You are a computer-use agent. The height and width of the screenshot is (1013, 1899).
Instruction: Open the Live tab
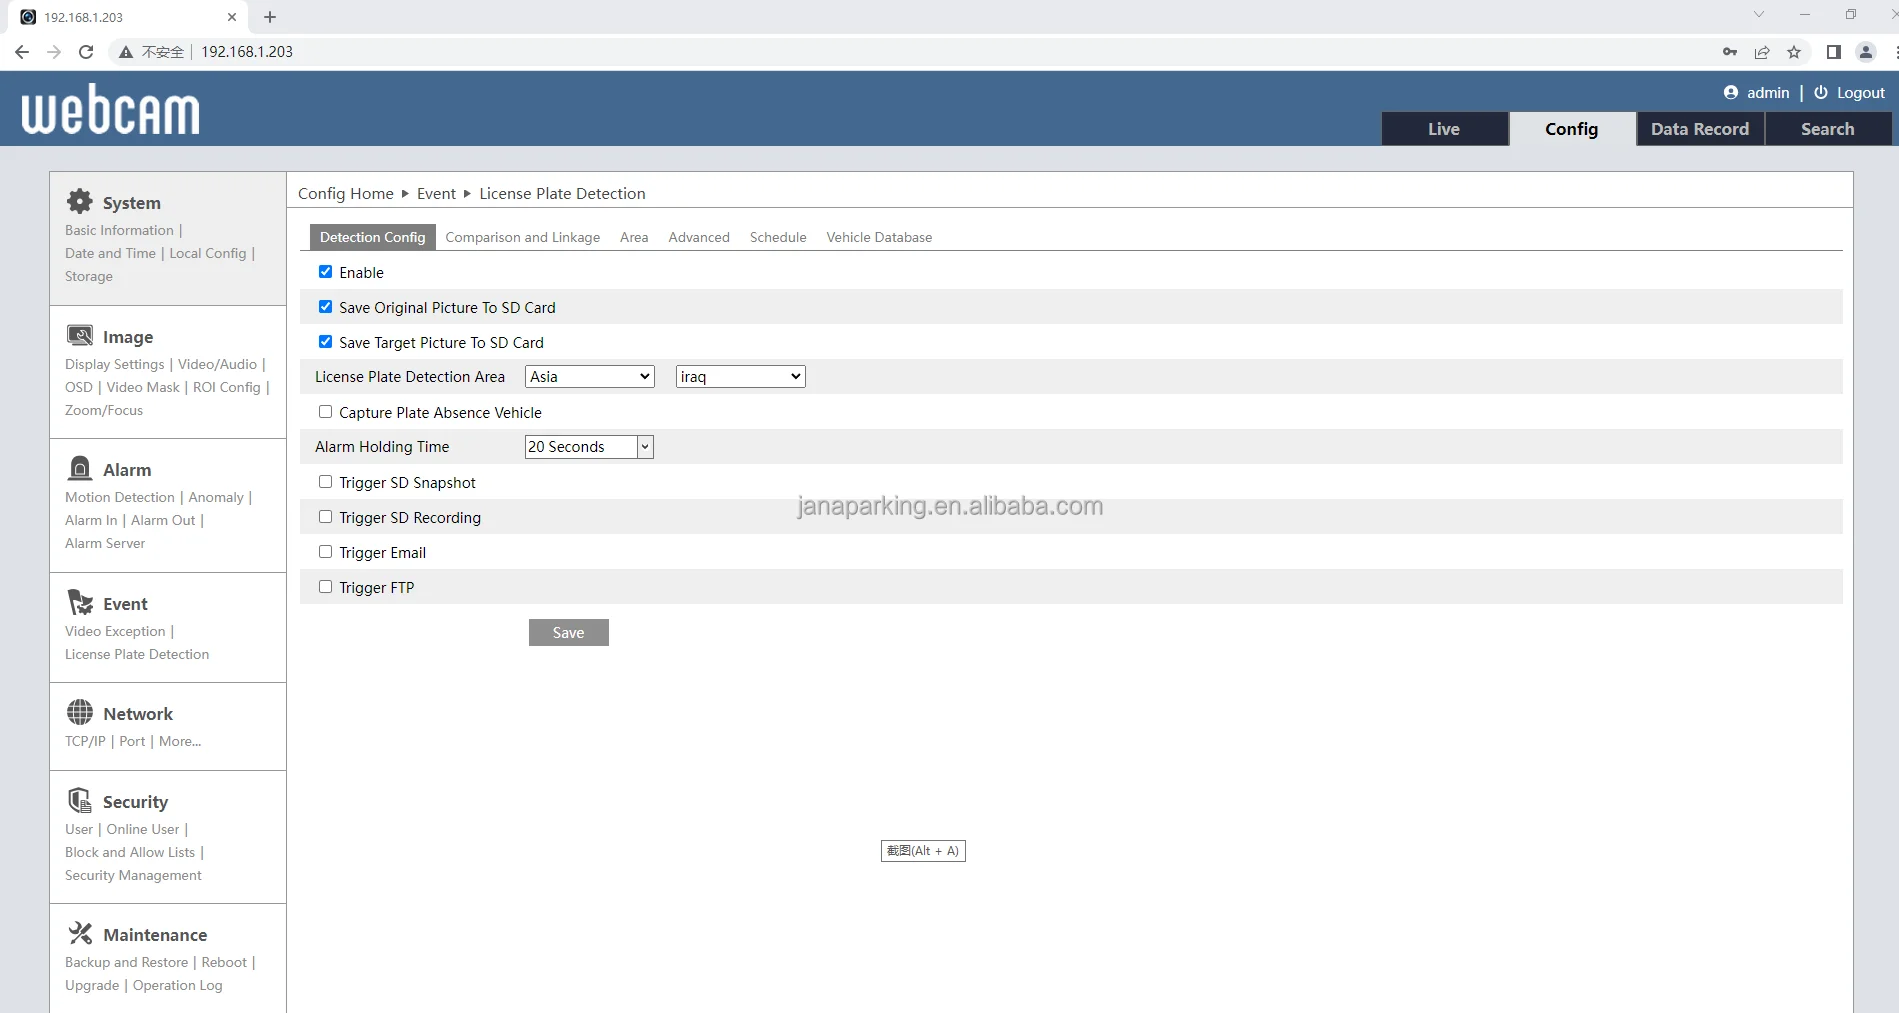click(1444, 129)
